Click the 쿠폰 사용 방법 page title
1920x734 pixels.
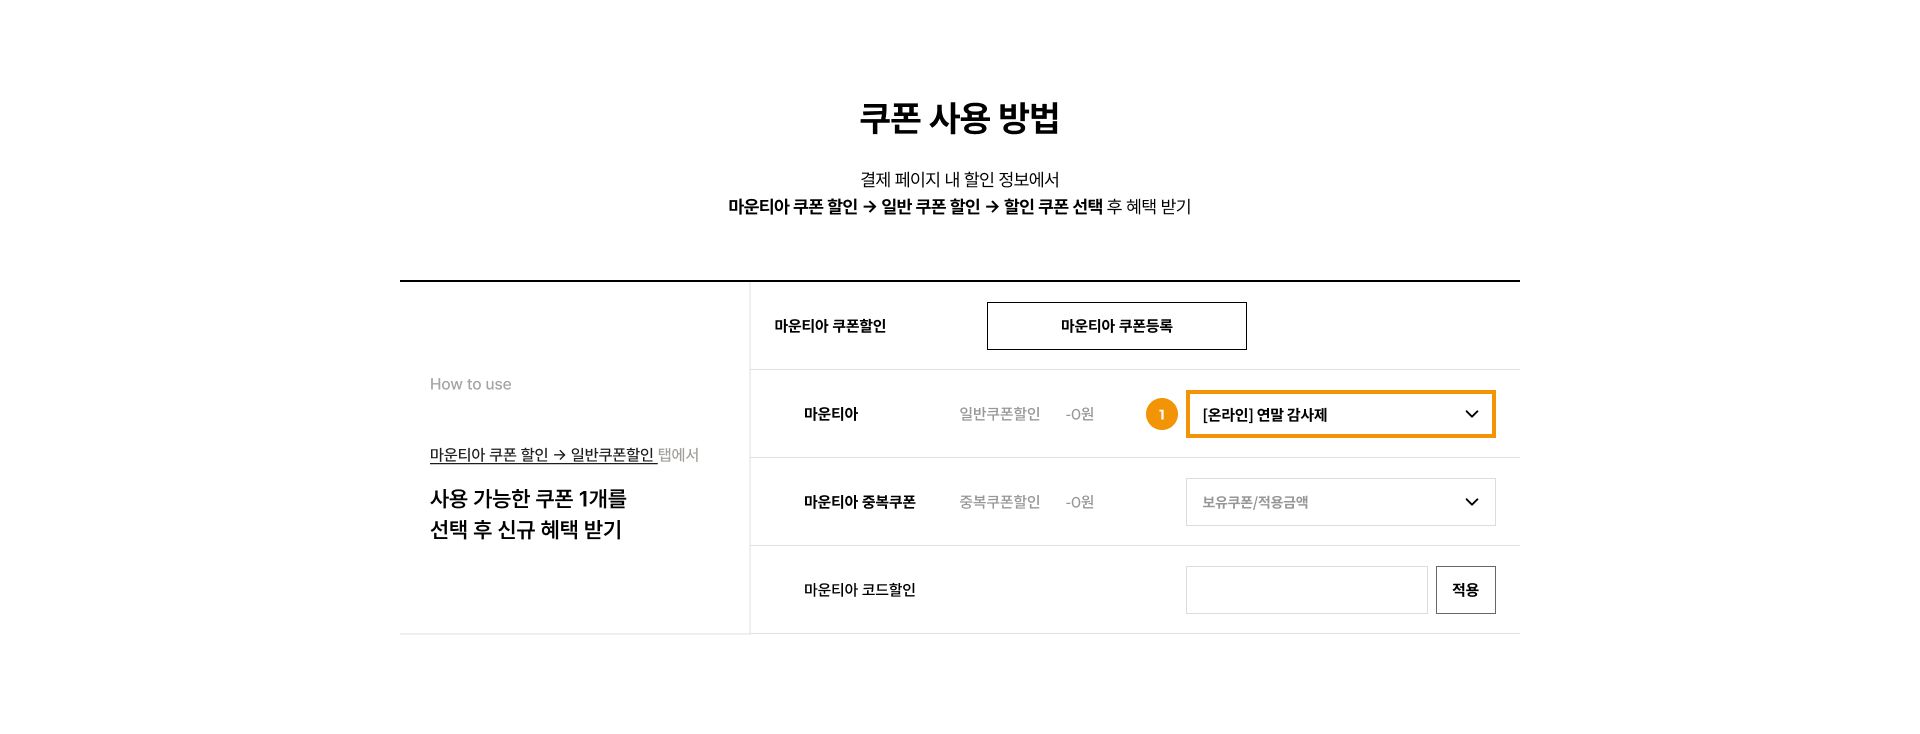[959, 118]
